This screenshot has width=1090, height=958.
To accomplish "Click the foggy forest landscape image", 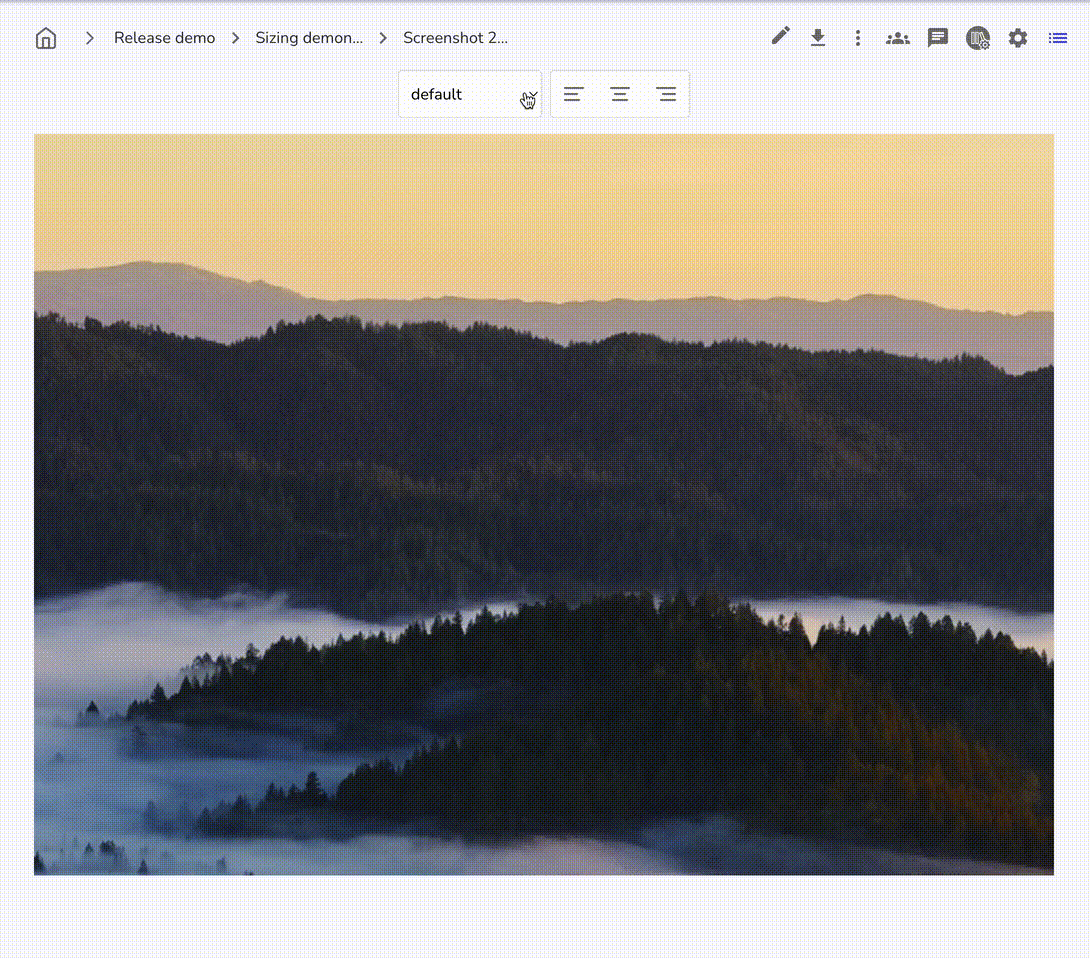I will pos(544,504).
